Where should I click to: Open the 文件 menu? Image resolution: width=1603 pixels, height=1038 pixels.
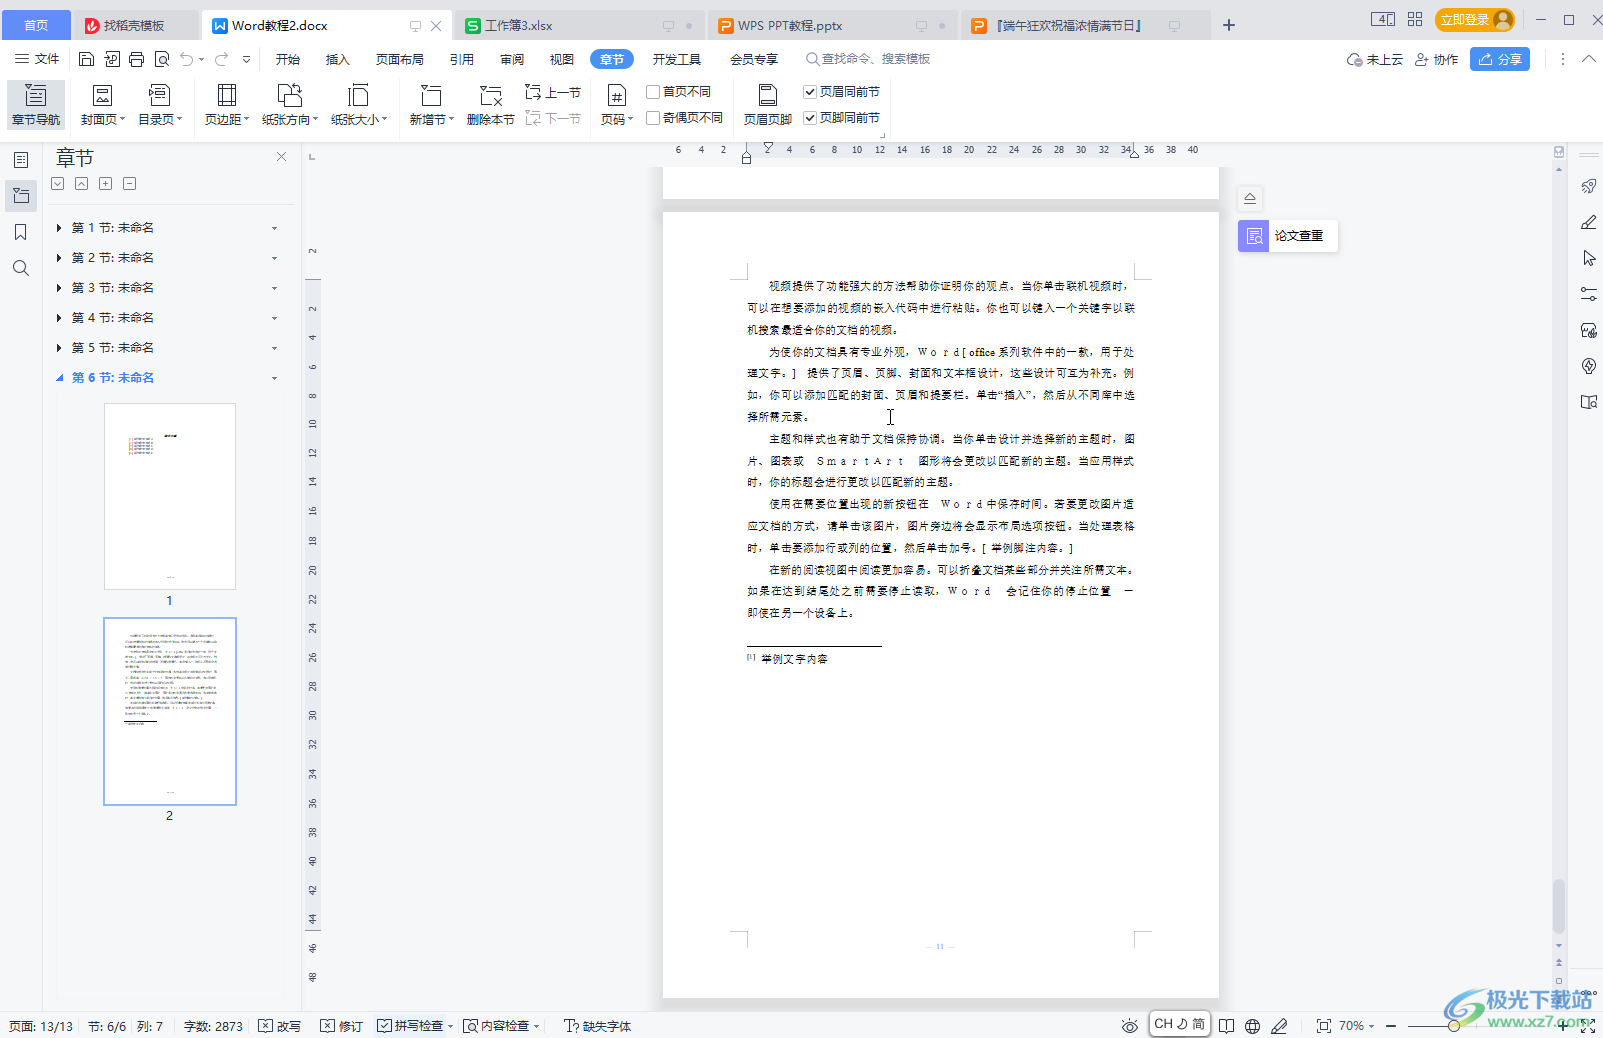click(x=37, y=59)
